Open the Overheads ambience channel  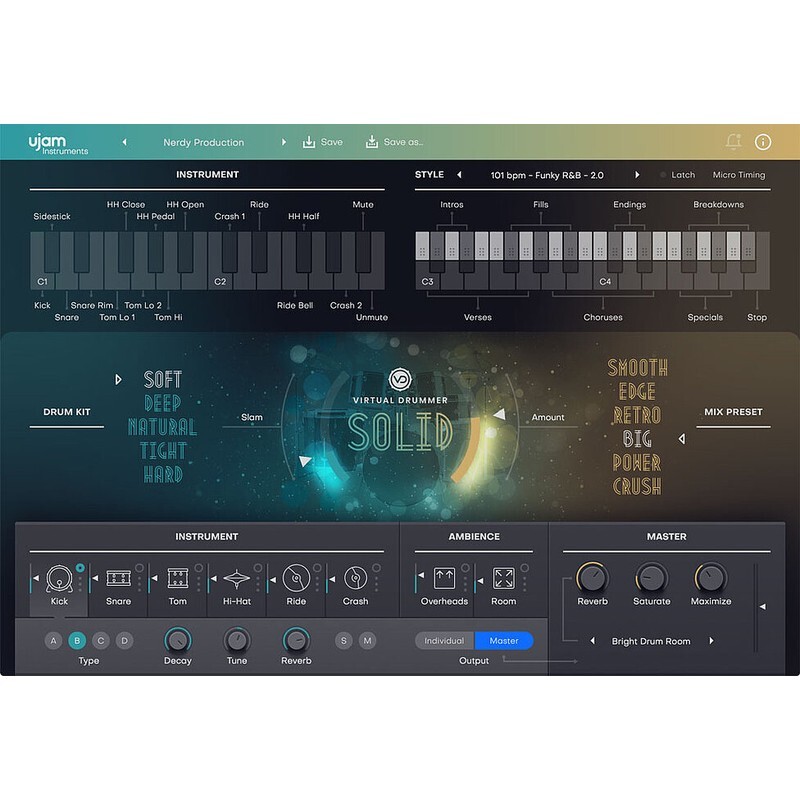point(444,578)
